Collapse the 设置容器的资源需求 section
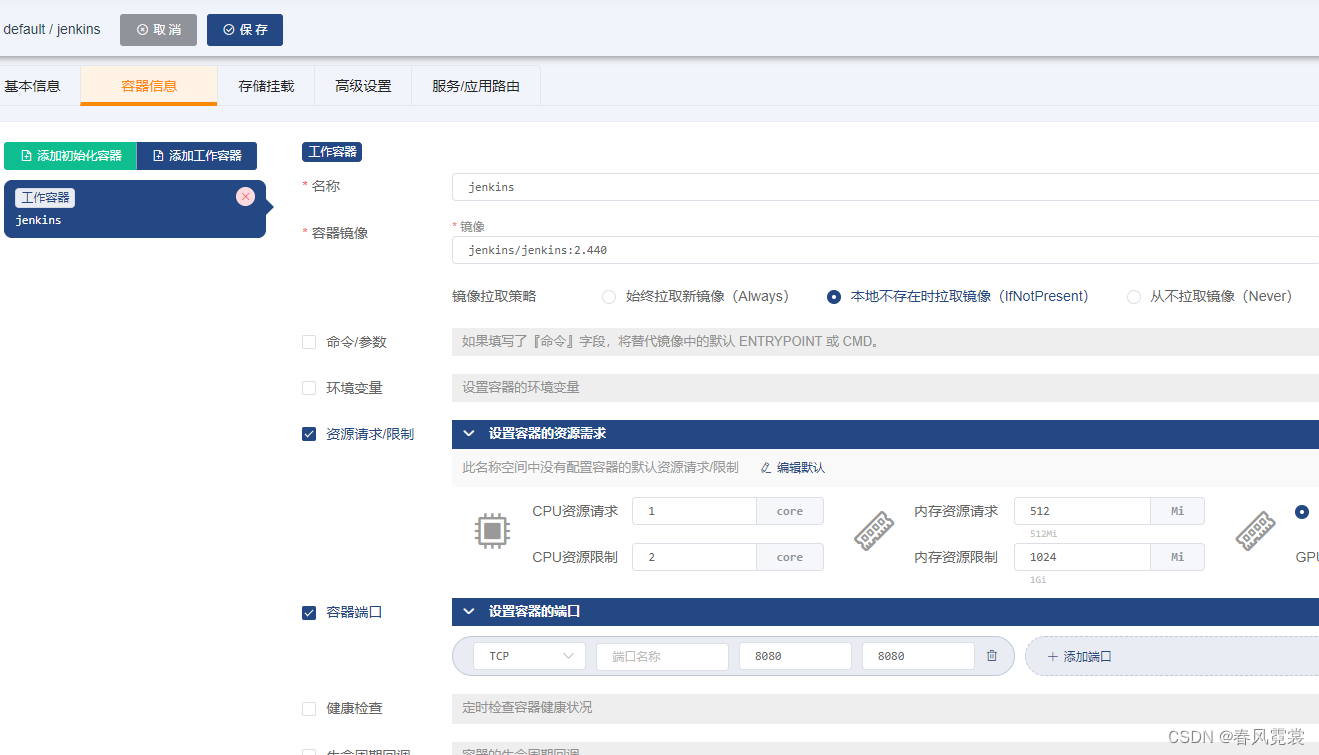The image size is (1319, 755). pos(469,433)
